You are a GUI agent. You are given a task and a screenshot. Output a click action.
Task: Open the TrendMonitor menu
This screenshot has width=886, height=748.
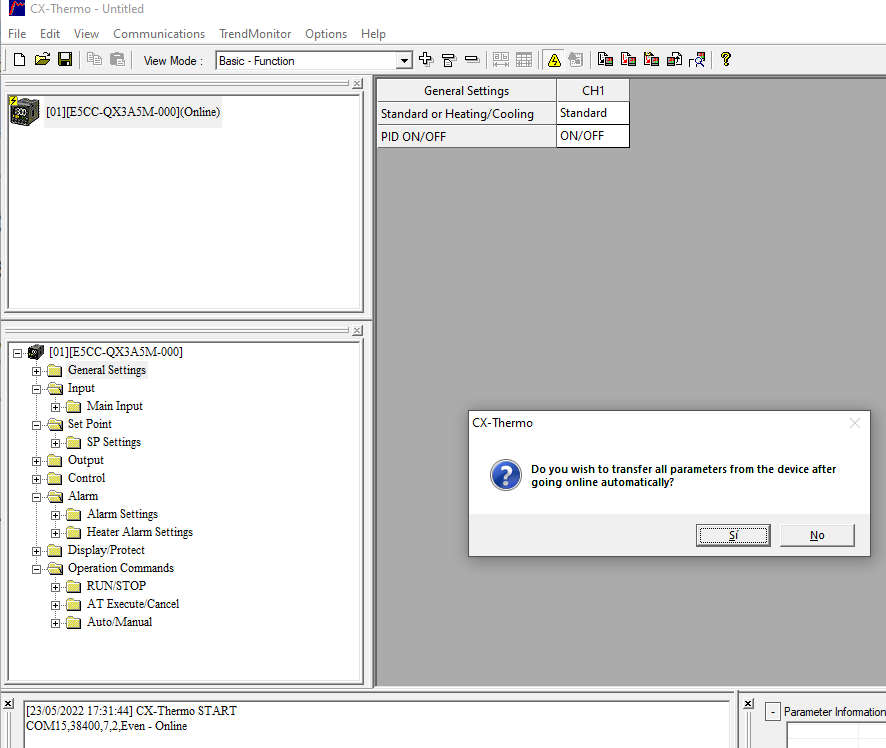(x=255, y=34)
